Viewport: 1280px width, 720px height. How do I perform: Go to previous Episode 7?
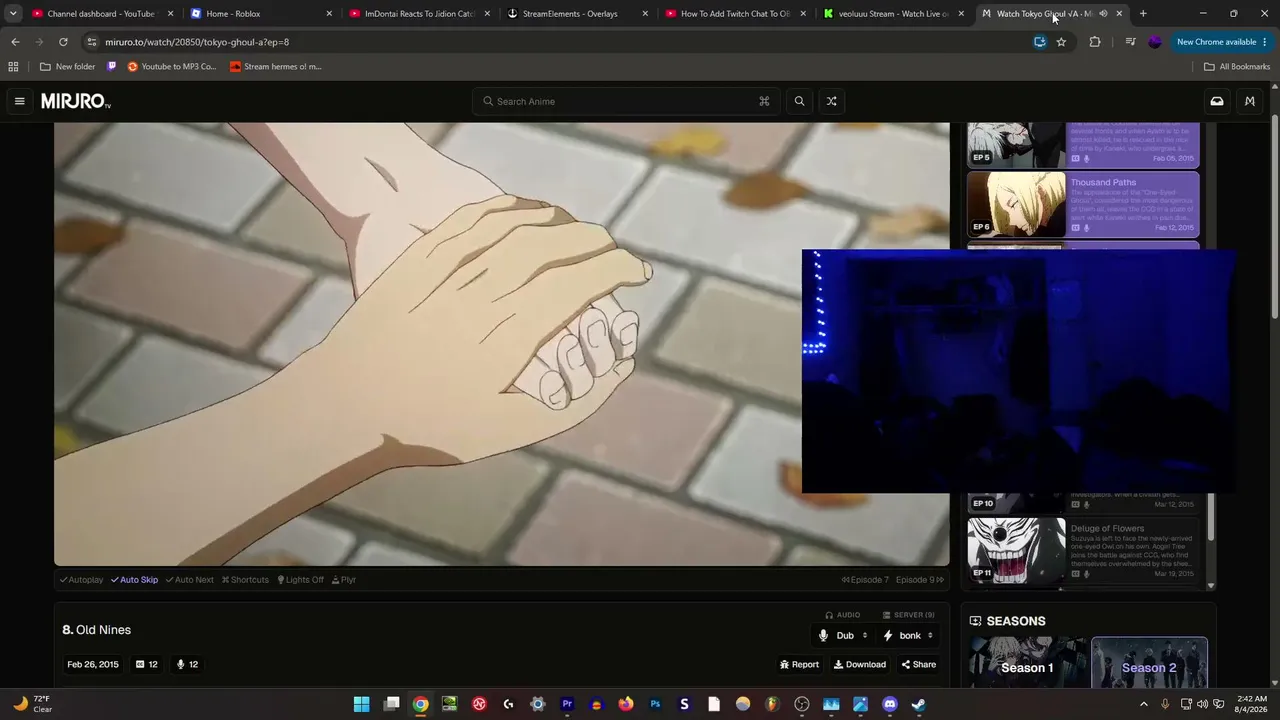coord(865,580)
